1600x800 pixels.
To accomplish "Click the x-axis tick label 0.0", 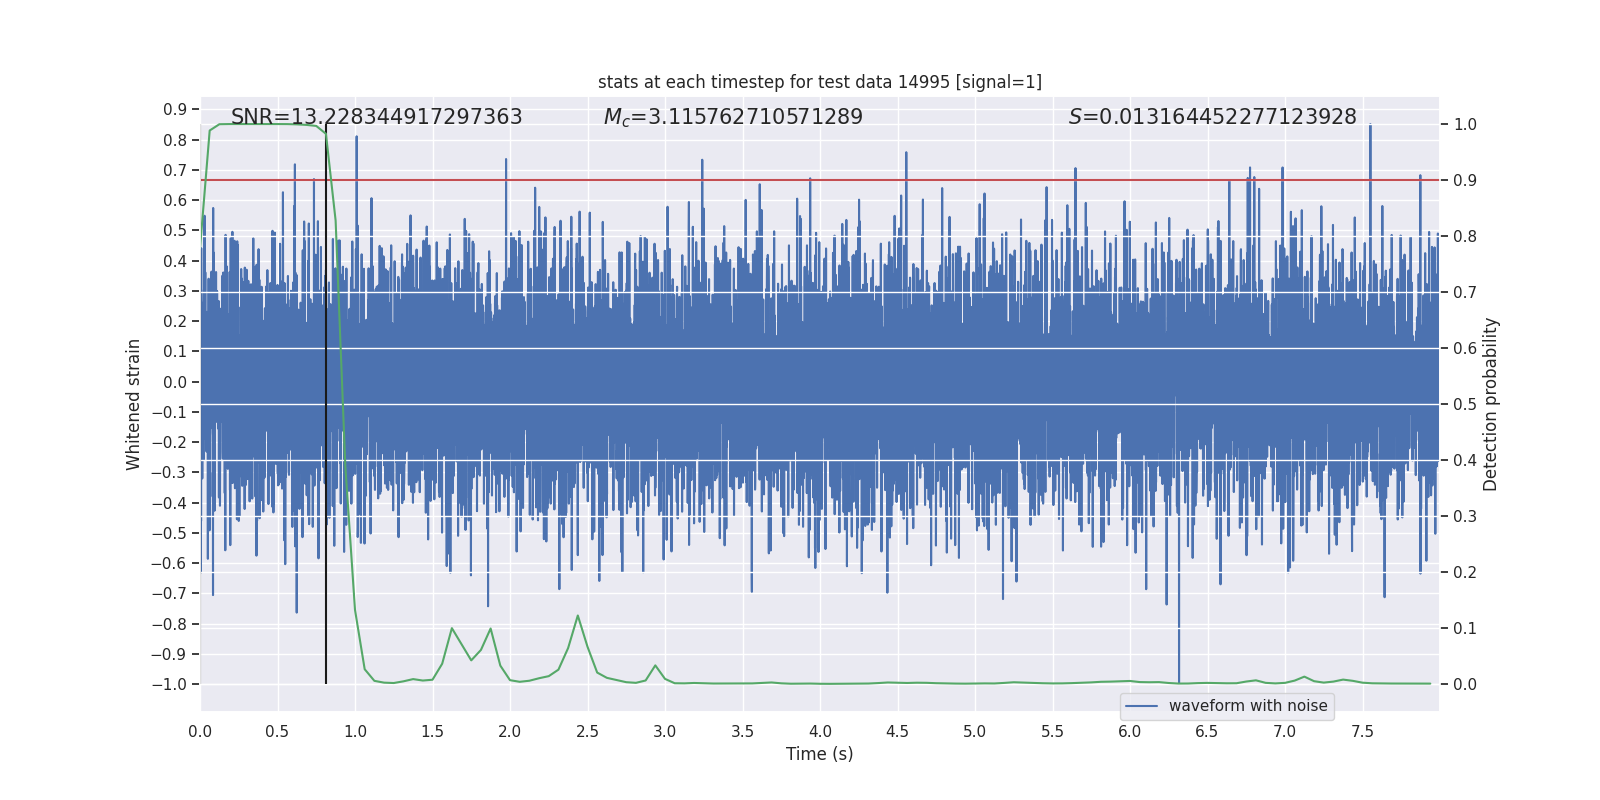I will 200,732.
